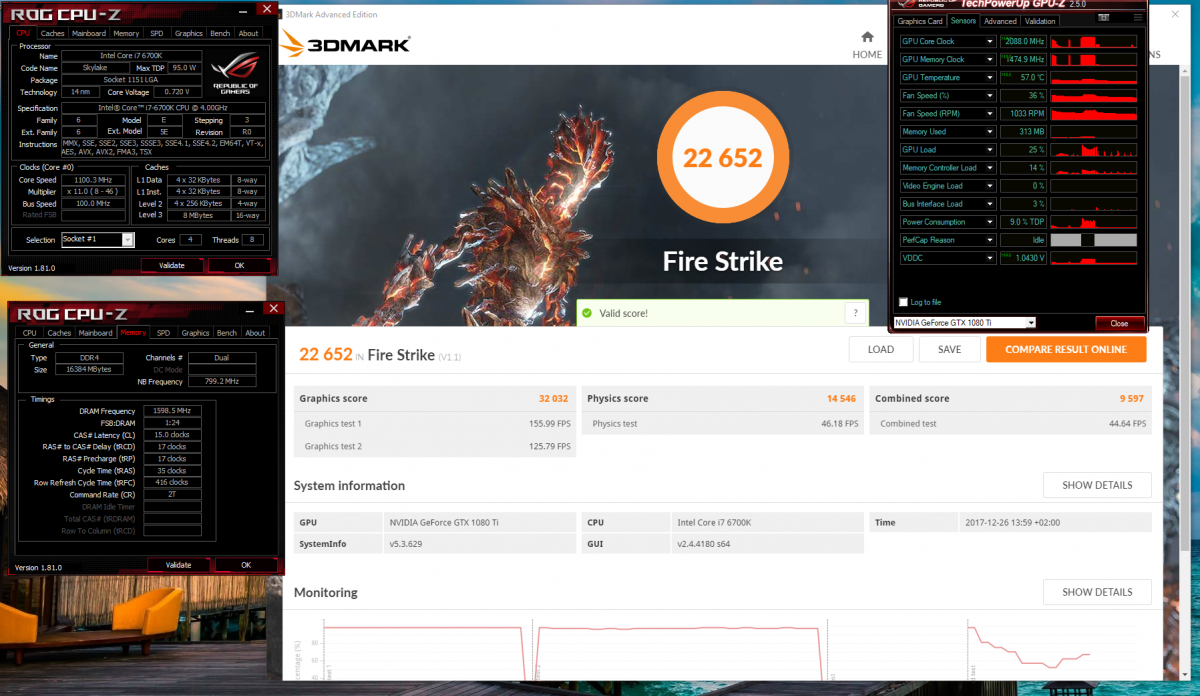Viewport: 1200px width, 696px height.
Task: Open the Validation tab in GPU-Z
Action: 1040,21
